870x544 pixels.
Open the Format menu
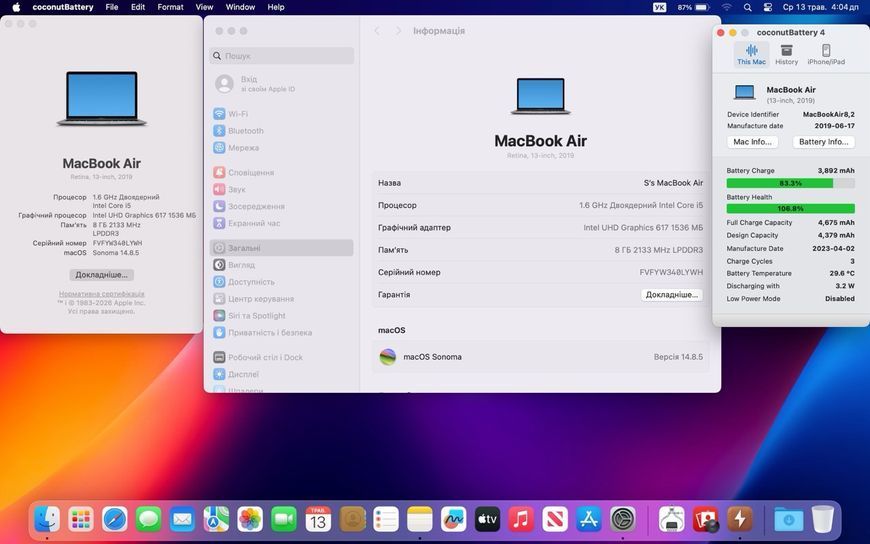pos(170,7)
